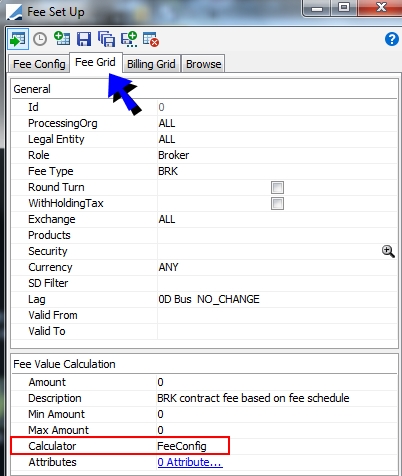Save using the floppy disk icon

coord(84,39)
